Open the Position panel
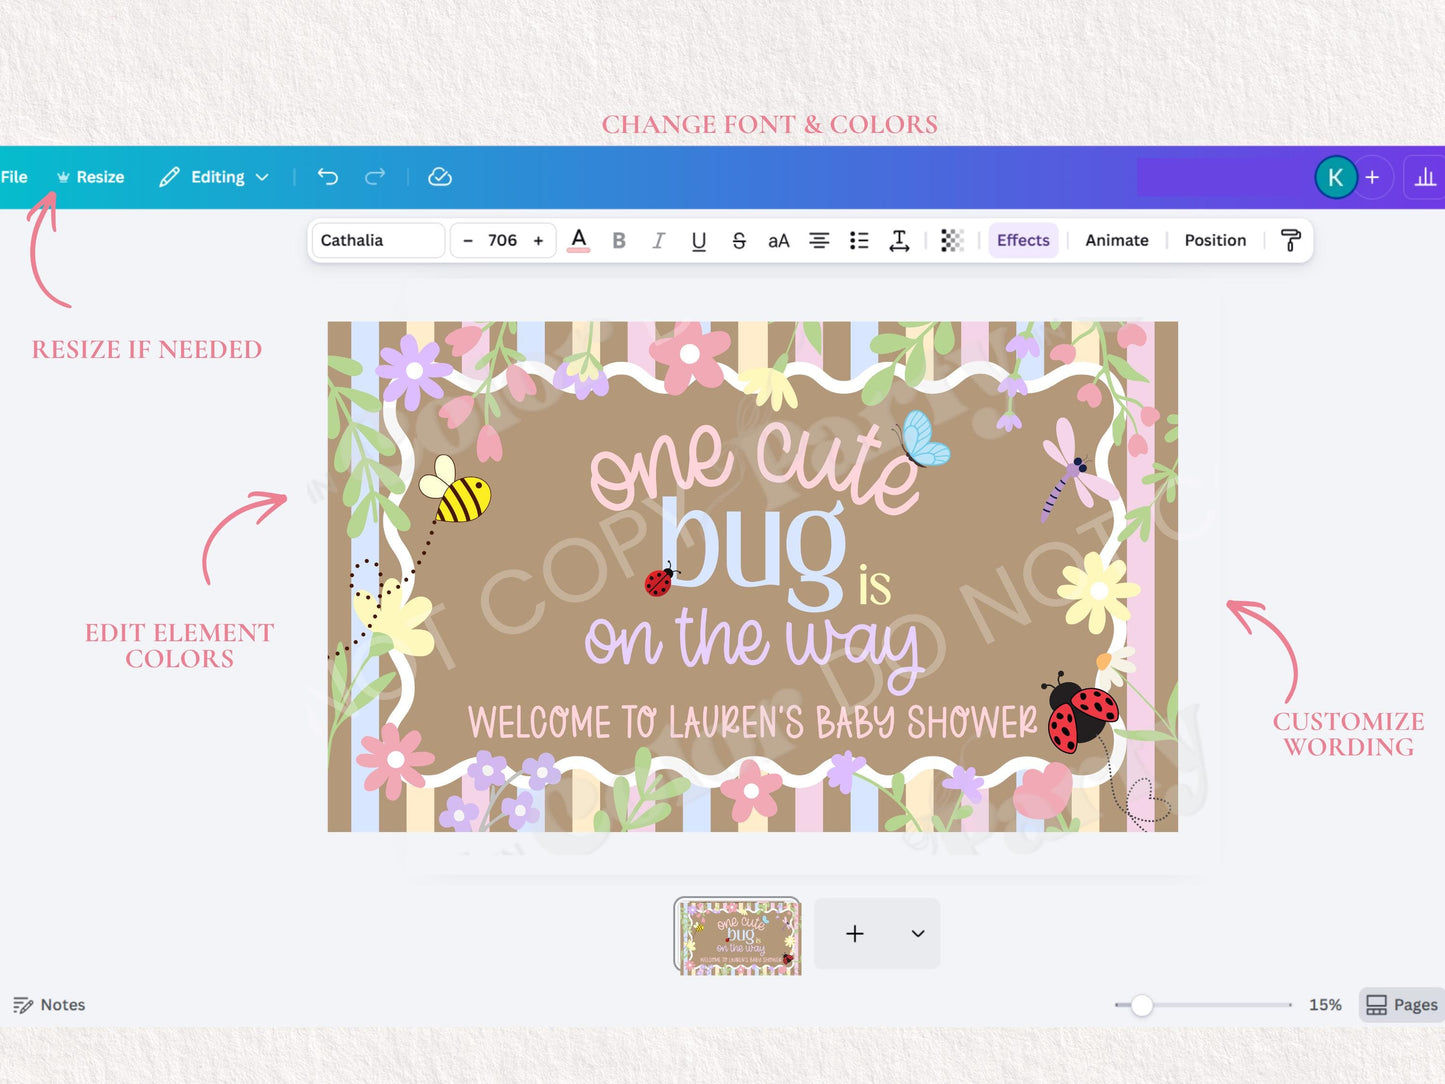Screen dimensions: 1445x1084 click(x=1215, y=240)
